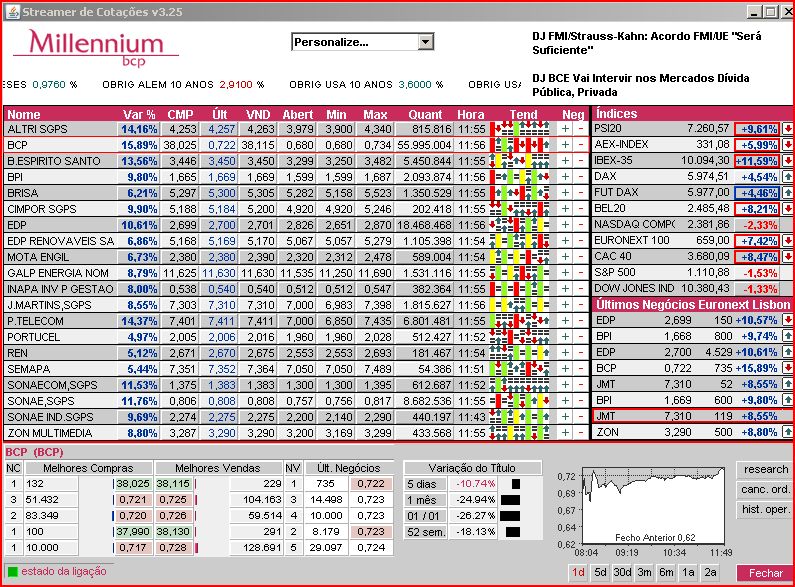Click the plus icon in PORTUCEL row
795x587 pixels.
pyautogui.click(x=565, y=337)
